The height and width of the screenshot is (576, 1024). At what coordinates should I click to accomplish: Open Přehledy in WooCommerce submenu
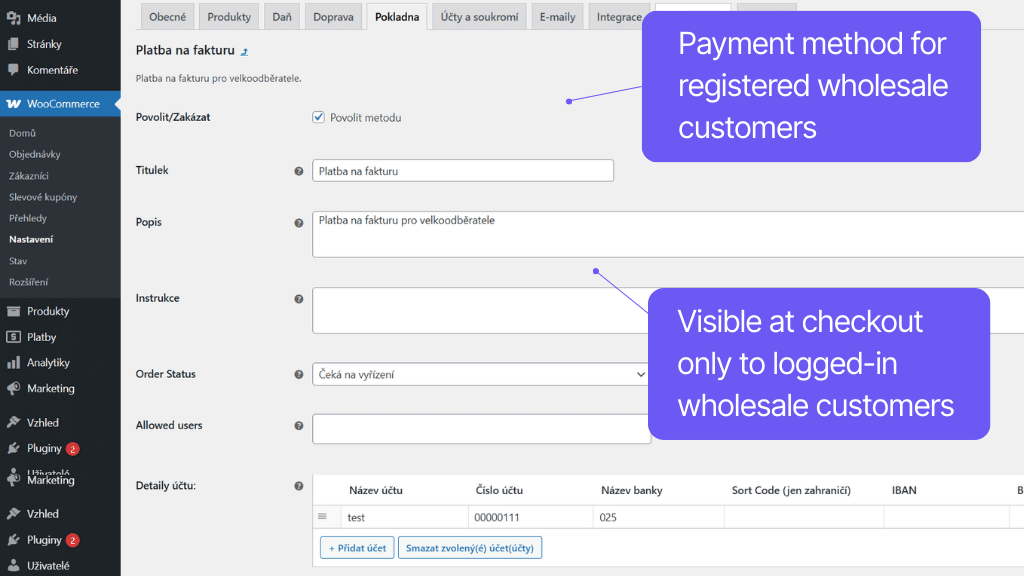(28, 218)
